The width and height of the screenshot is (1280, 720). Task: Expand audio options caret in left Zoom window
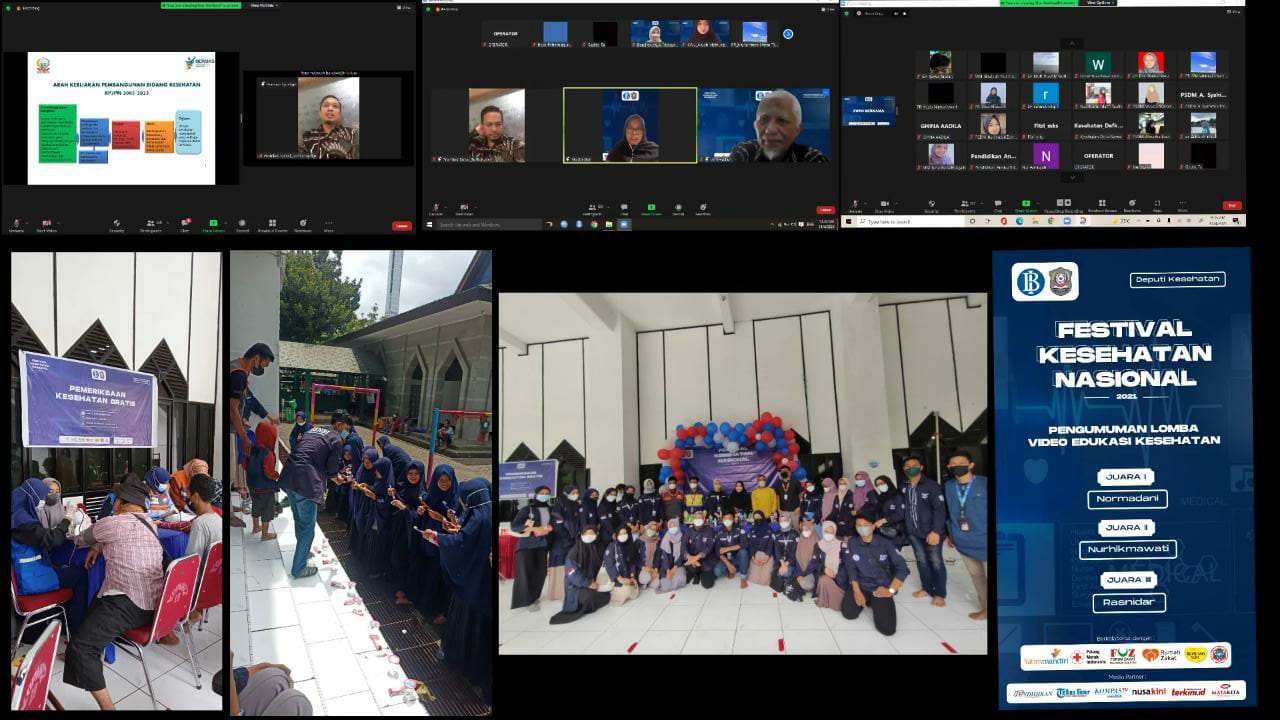27,222
